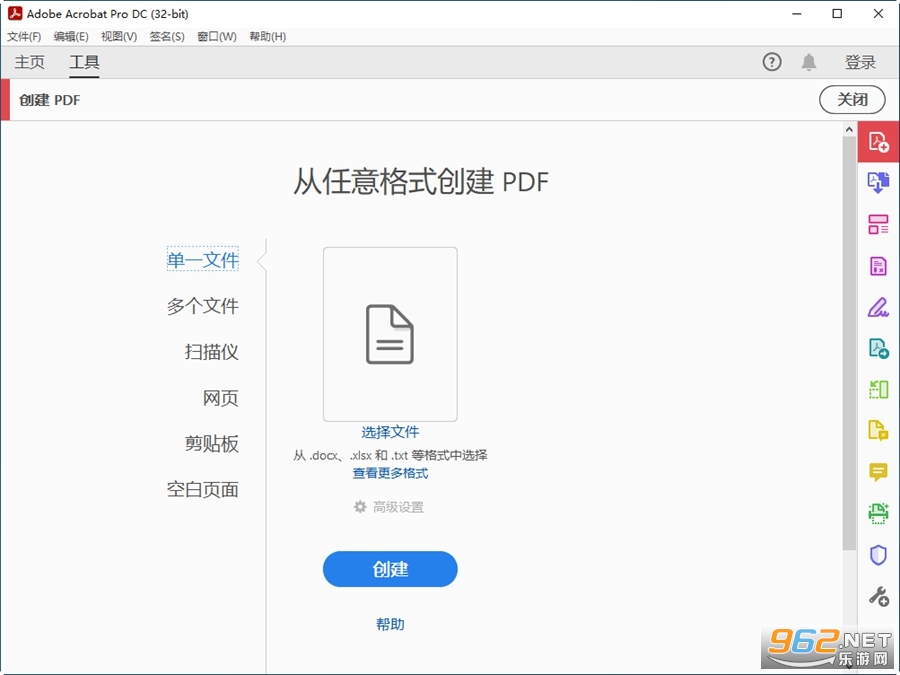Image resolution: width=900 pixels, height=675 pixels.
Task: Open More Tools wrench icon
Action: tap(878, 596)
